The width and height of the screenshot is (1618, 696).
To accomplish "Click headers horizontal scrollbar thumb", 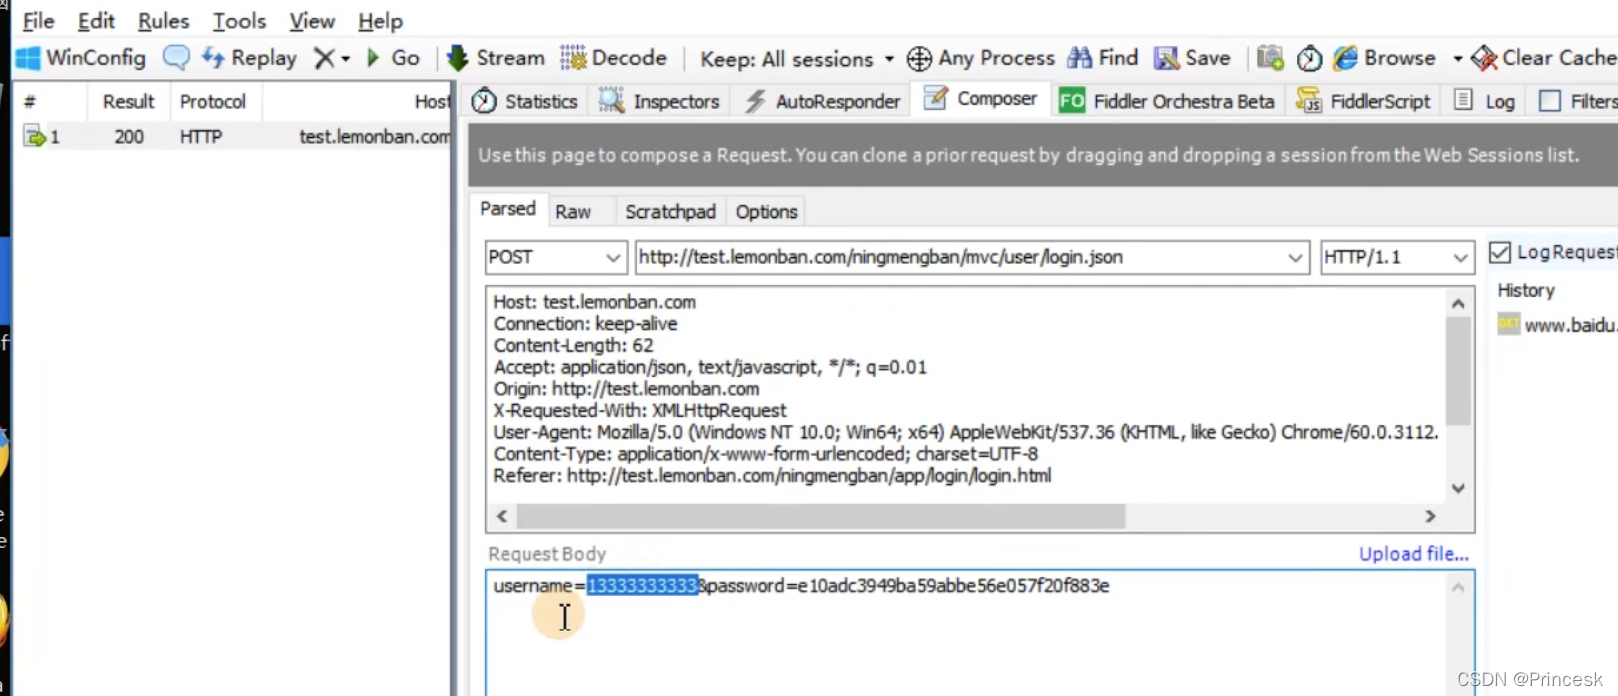I will pos(820,516).
